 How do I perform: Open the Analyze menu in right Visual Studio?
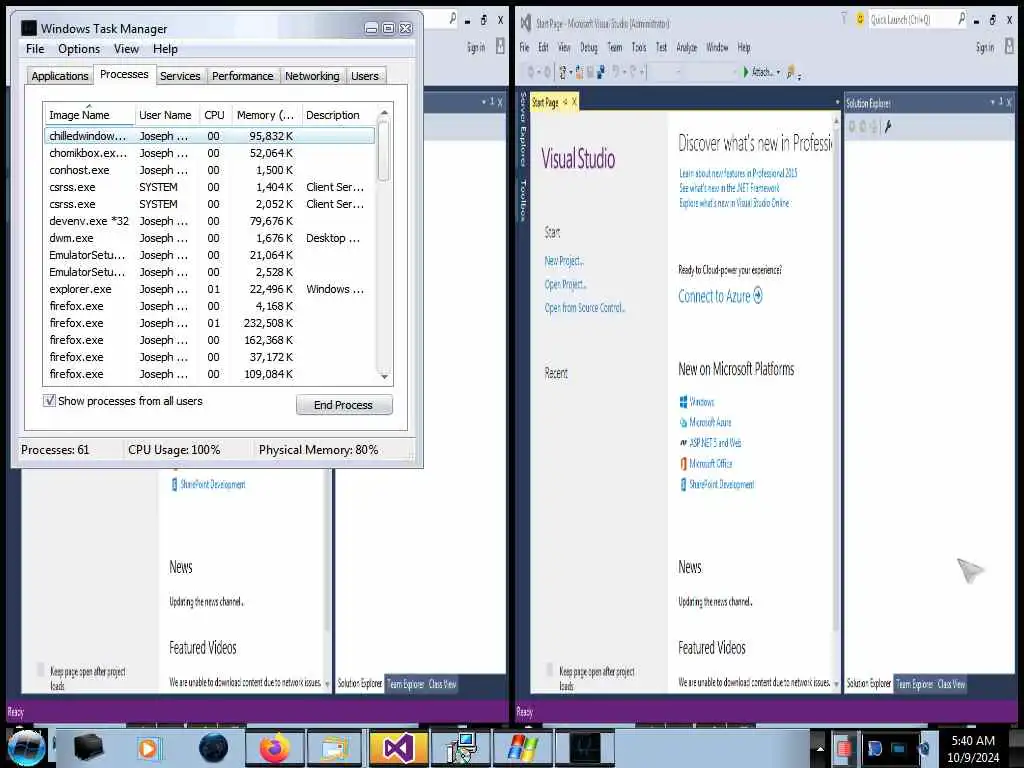point(686,47)
